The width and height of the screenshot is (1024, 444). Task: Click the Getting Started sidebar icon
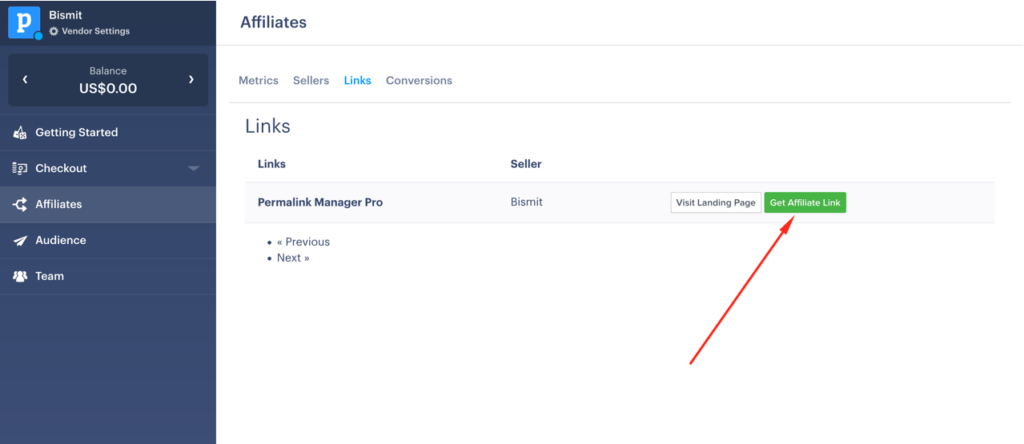(x=20, y=133)
